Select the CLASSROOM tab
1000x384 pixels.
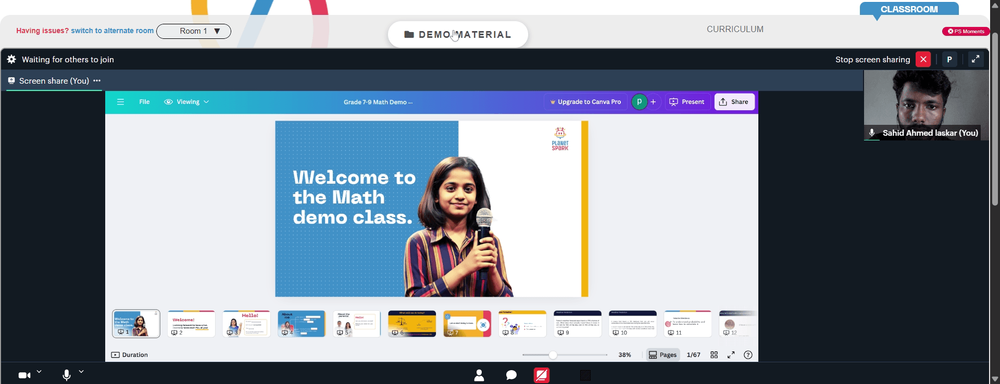click(x=909, y=9)
